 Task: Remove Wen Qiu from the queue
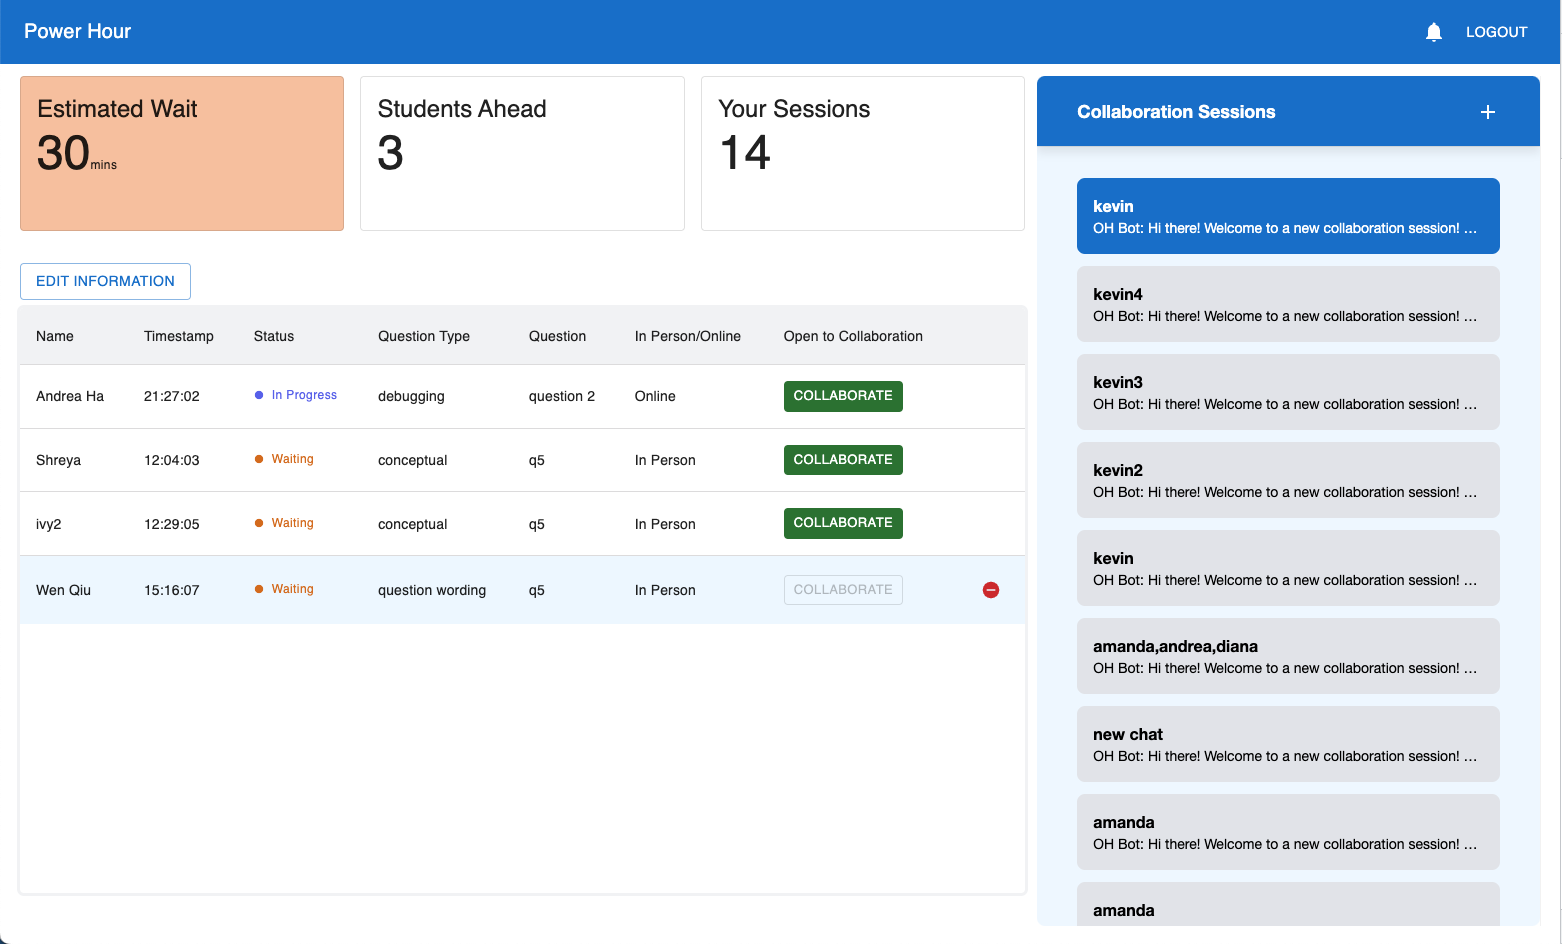[x=991, y=590]
